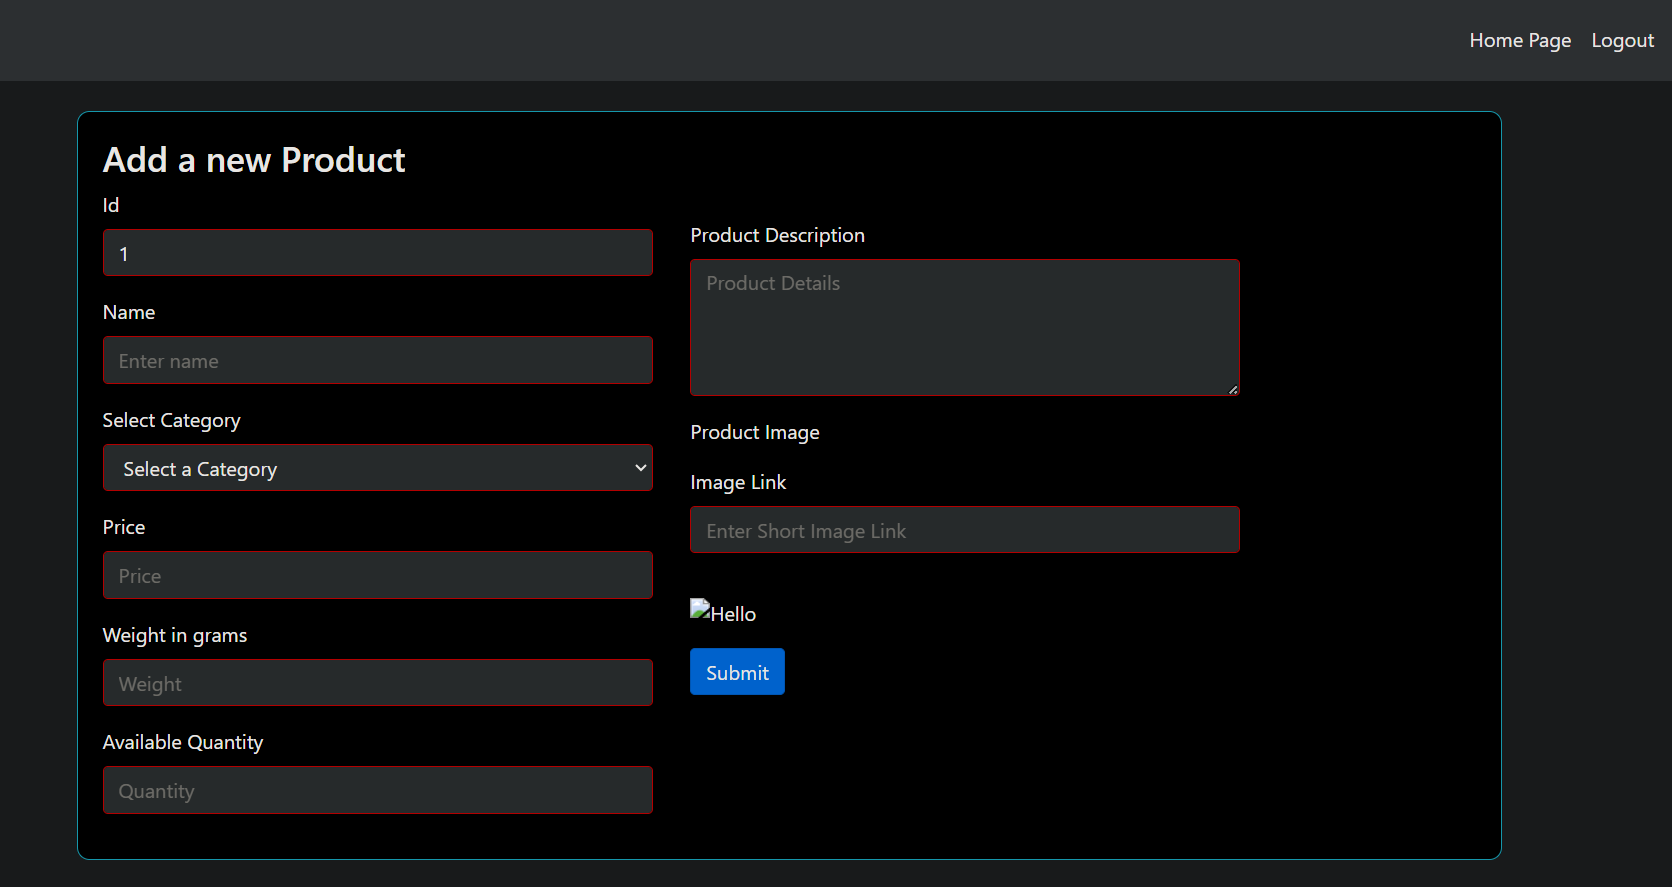Click the 'Name' field label
1672x887 pixels.
[x=129, y=312]
